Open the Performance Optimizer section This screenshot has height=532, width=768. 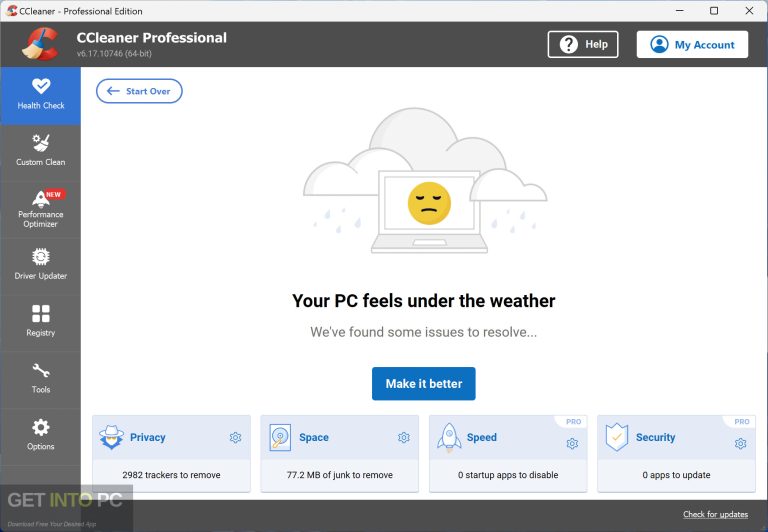click(x=41, y=210)
